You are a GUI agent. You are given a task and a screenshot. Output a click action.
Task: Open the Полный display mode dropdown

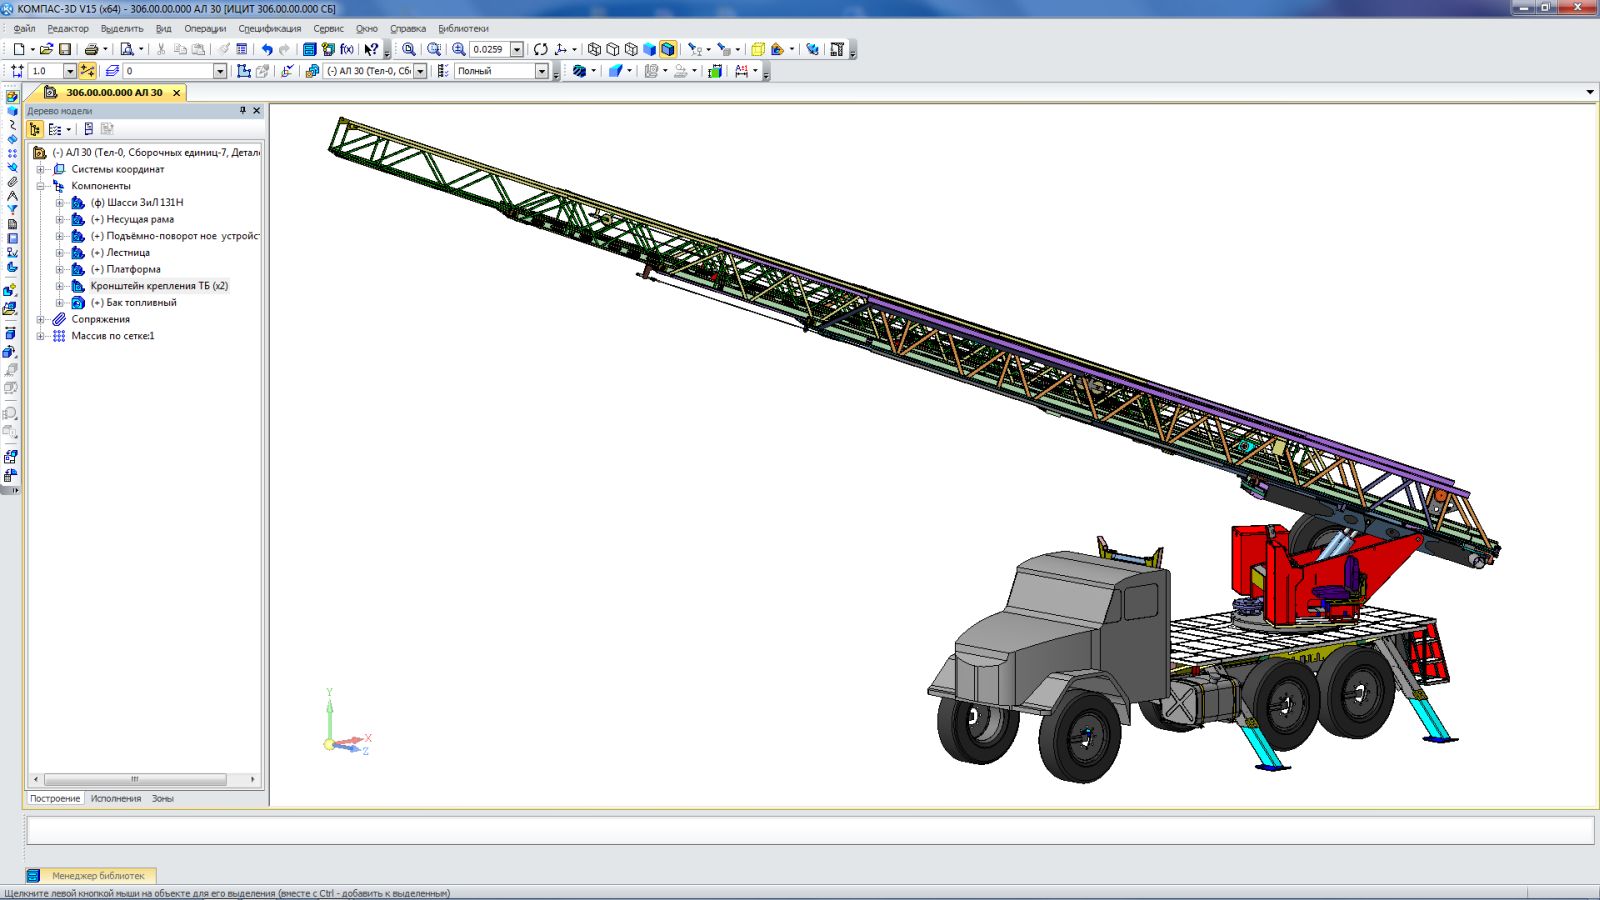click(541, 71)
